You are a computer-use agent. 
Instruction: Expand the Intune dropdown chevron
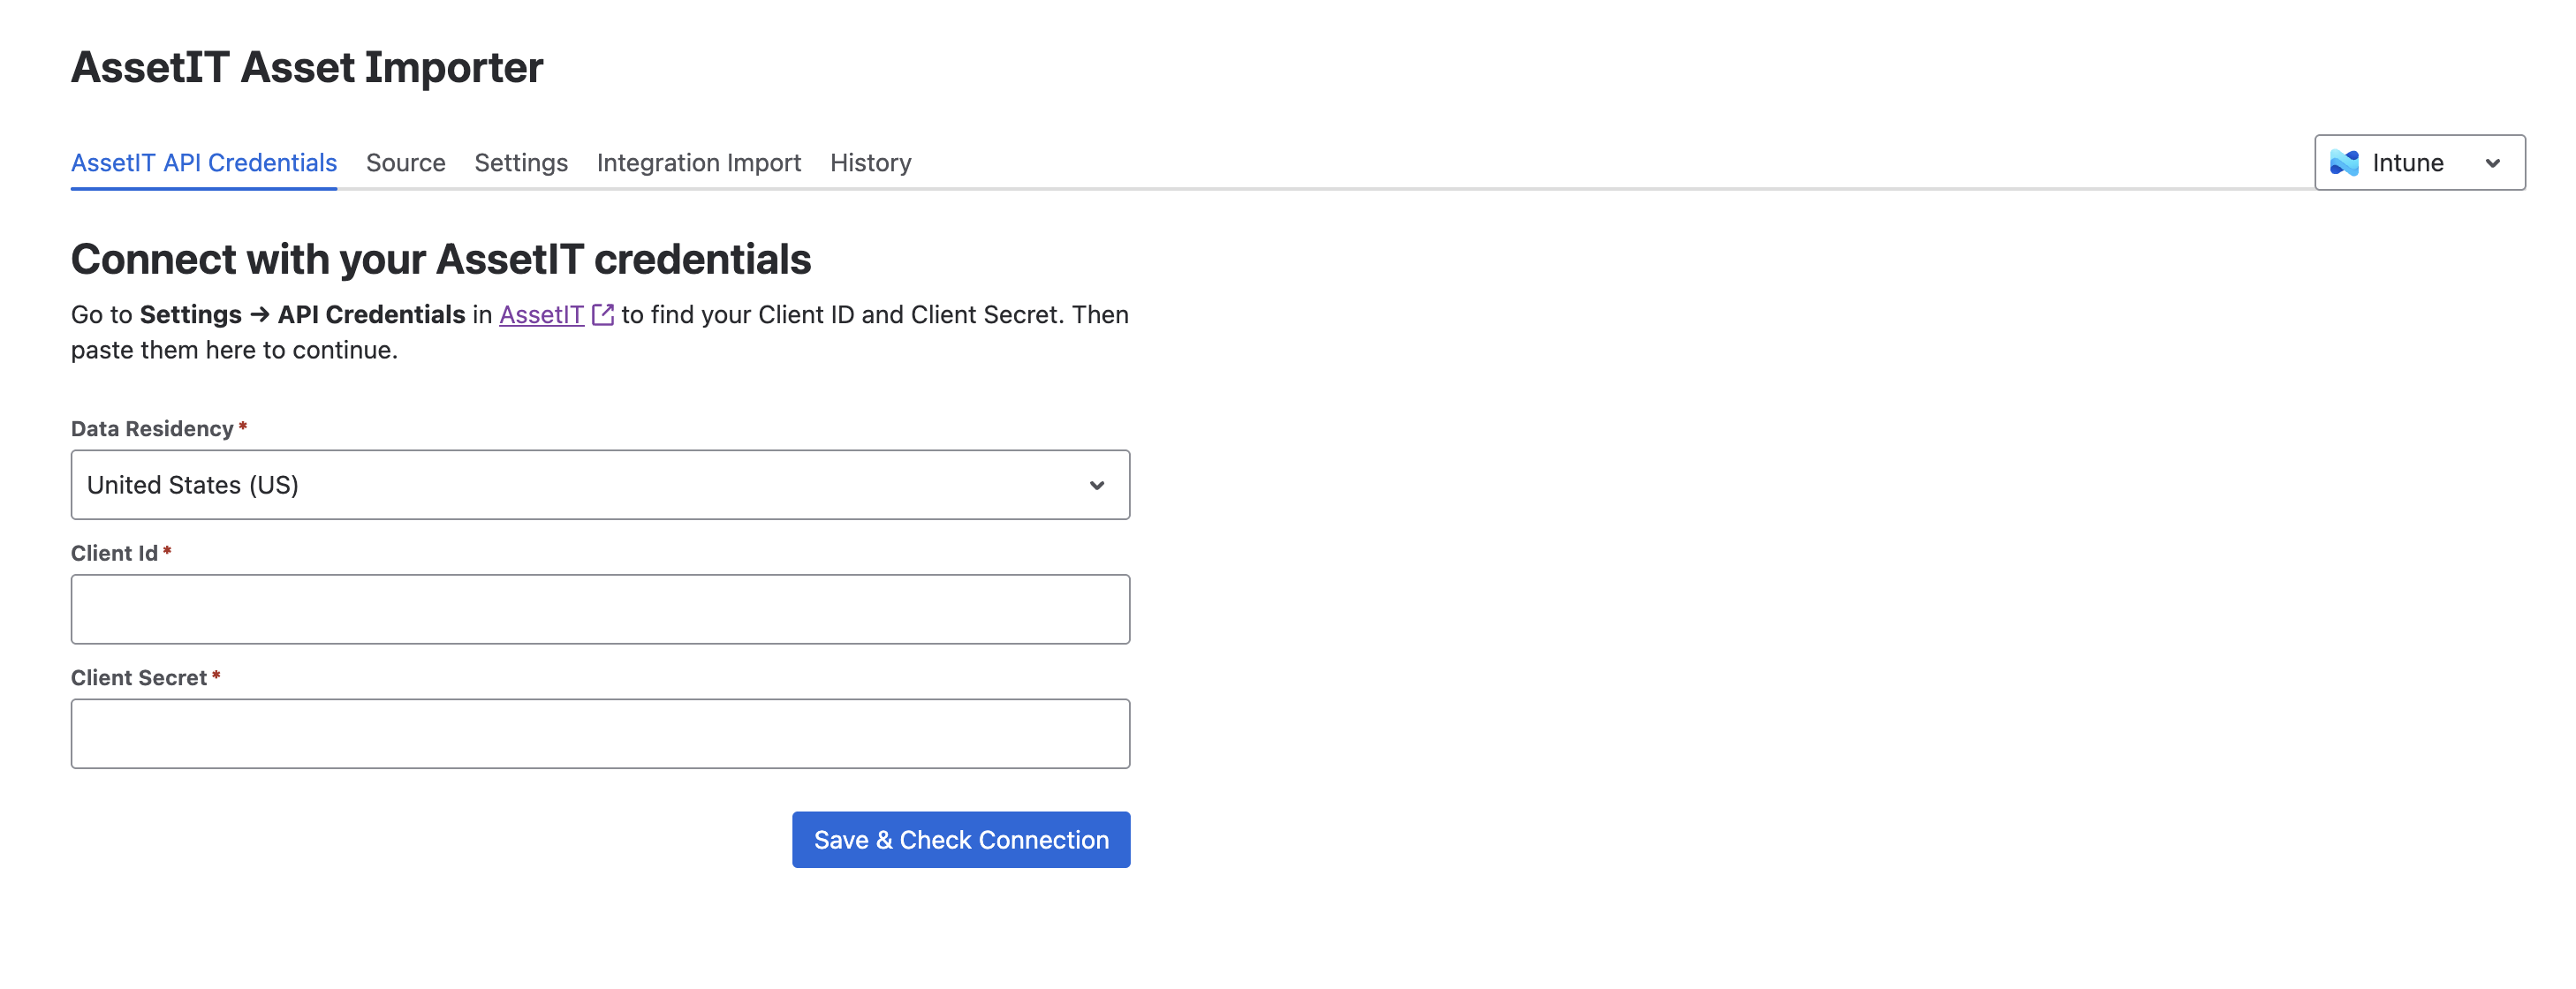pyautogui.click(x=2492, y=163)
